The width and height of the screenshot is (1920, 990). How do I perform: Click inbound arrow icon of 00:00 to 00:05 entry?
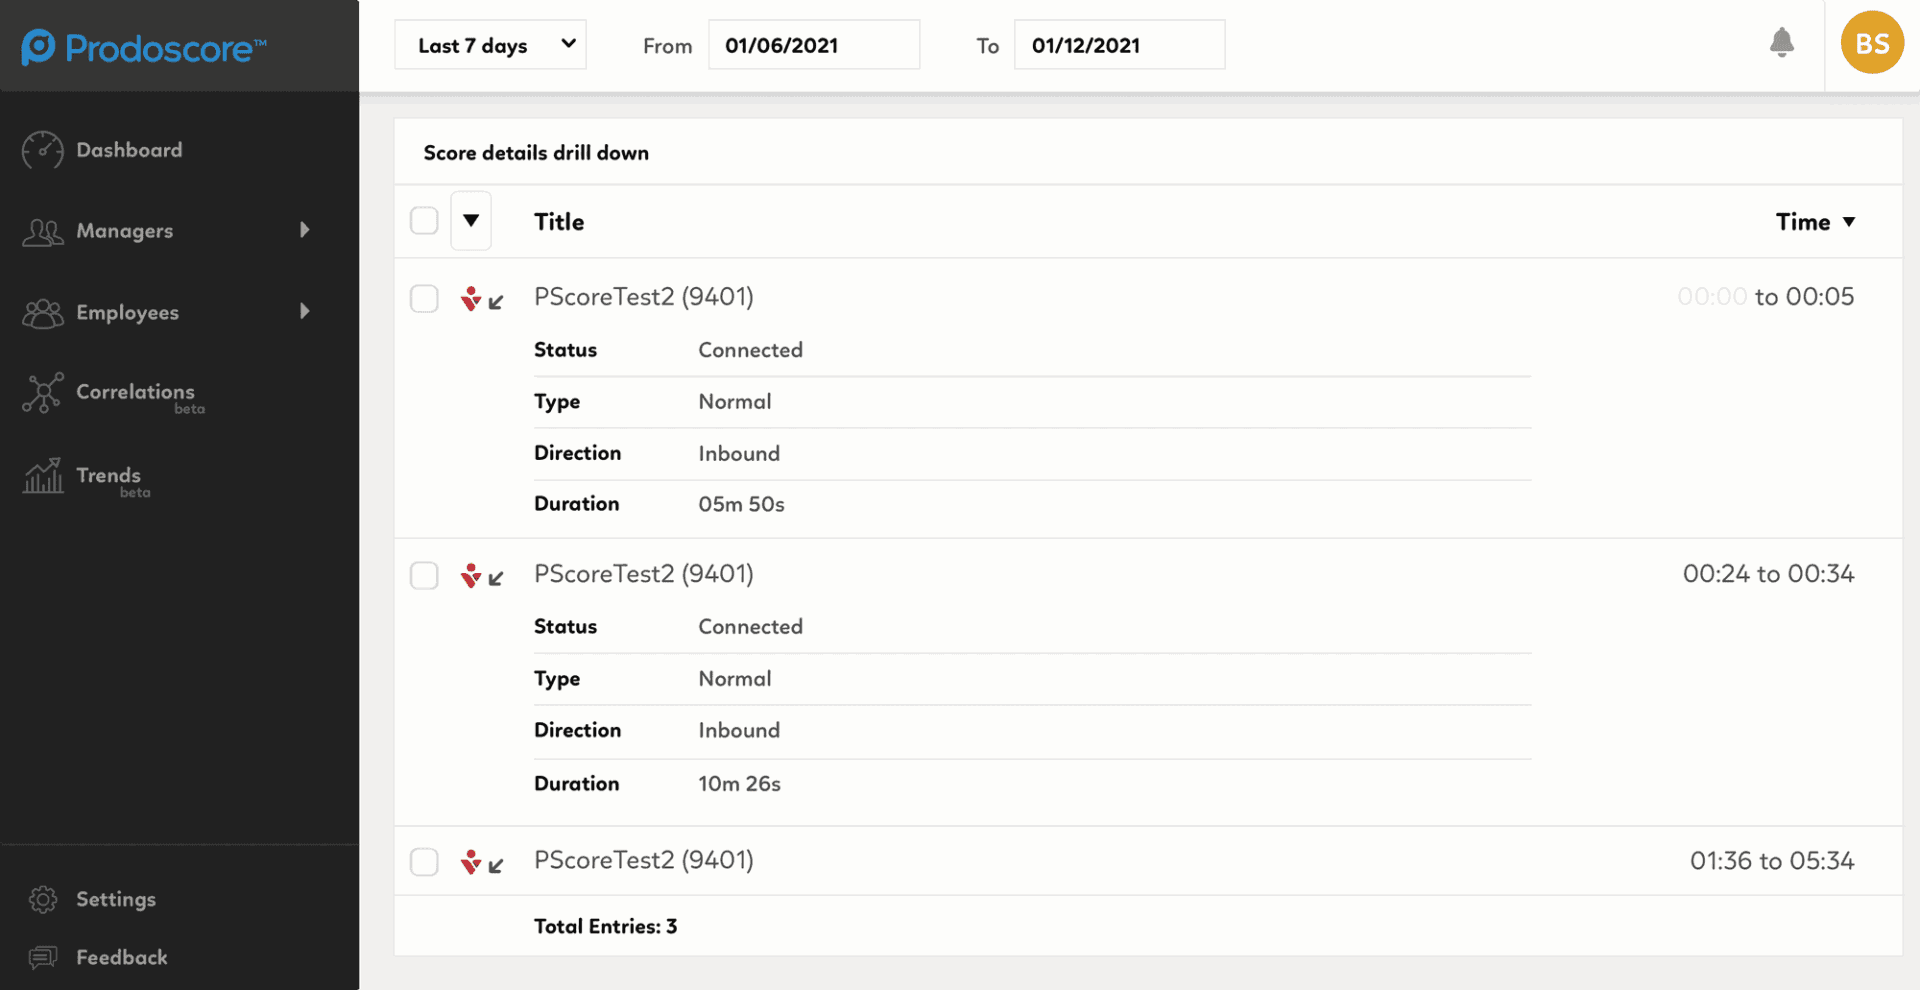[496, 301]
